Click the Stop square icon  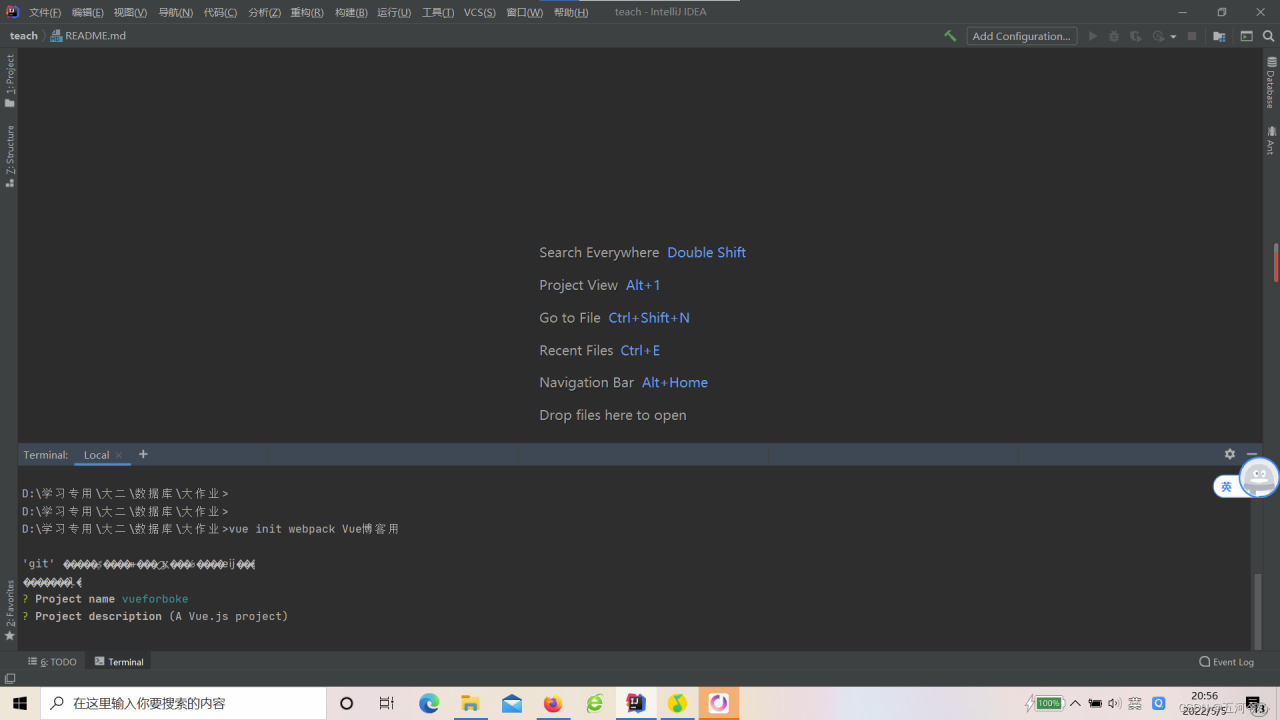[x=1192, y=36]
